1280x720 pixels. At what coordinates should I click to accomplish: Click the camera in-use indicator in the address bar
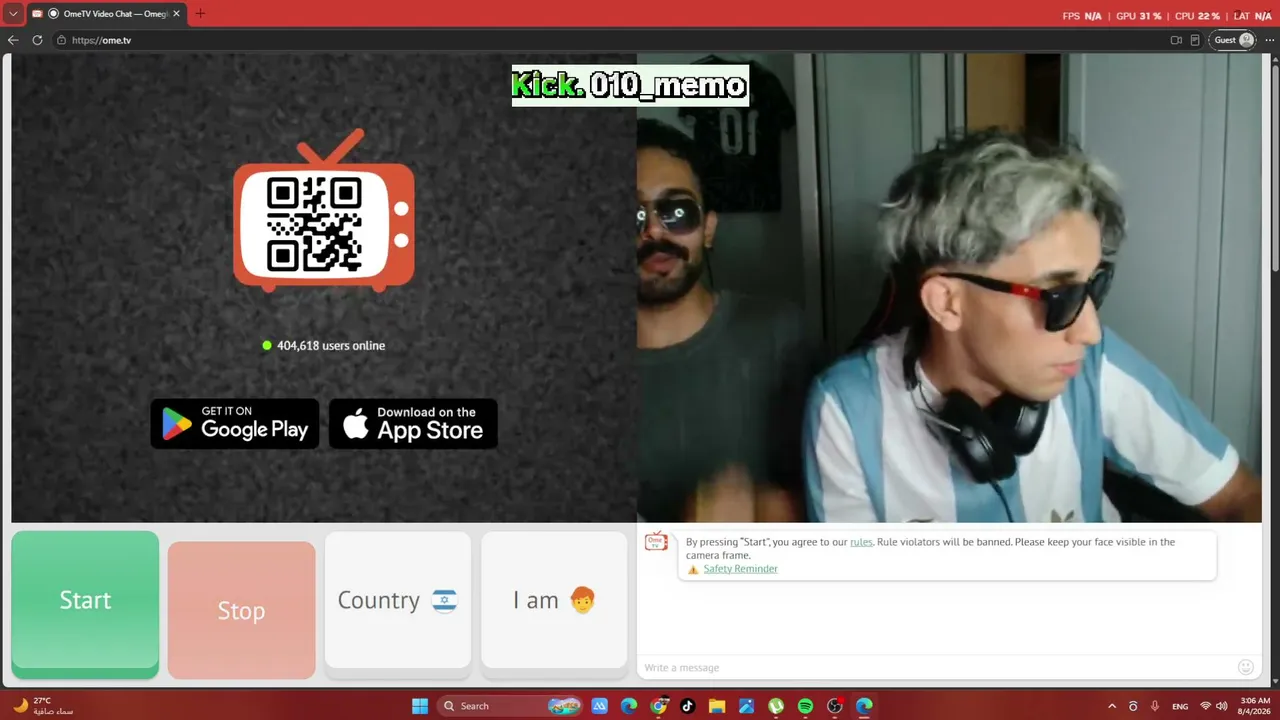1176,40
